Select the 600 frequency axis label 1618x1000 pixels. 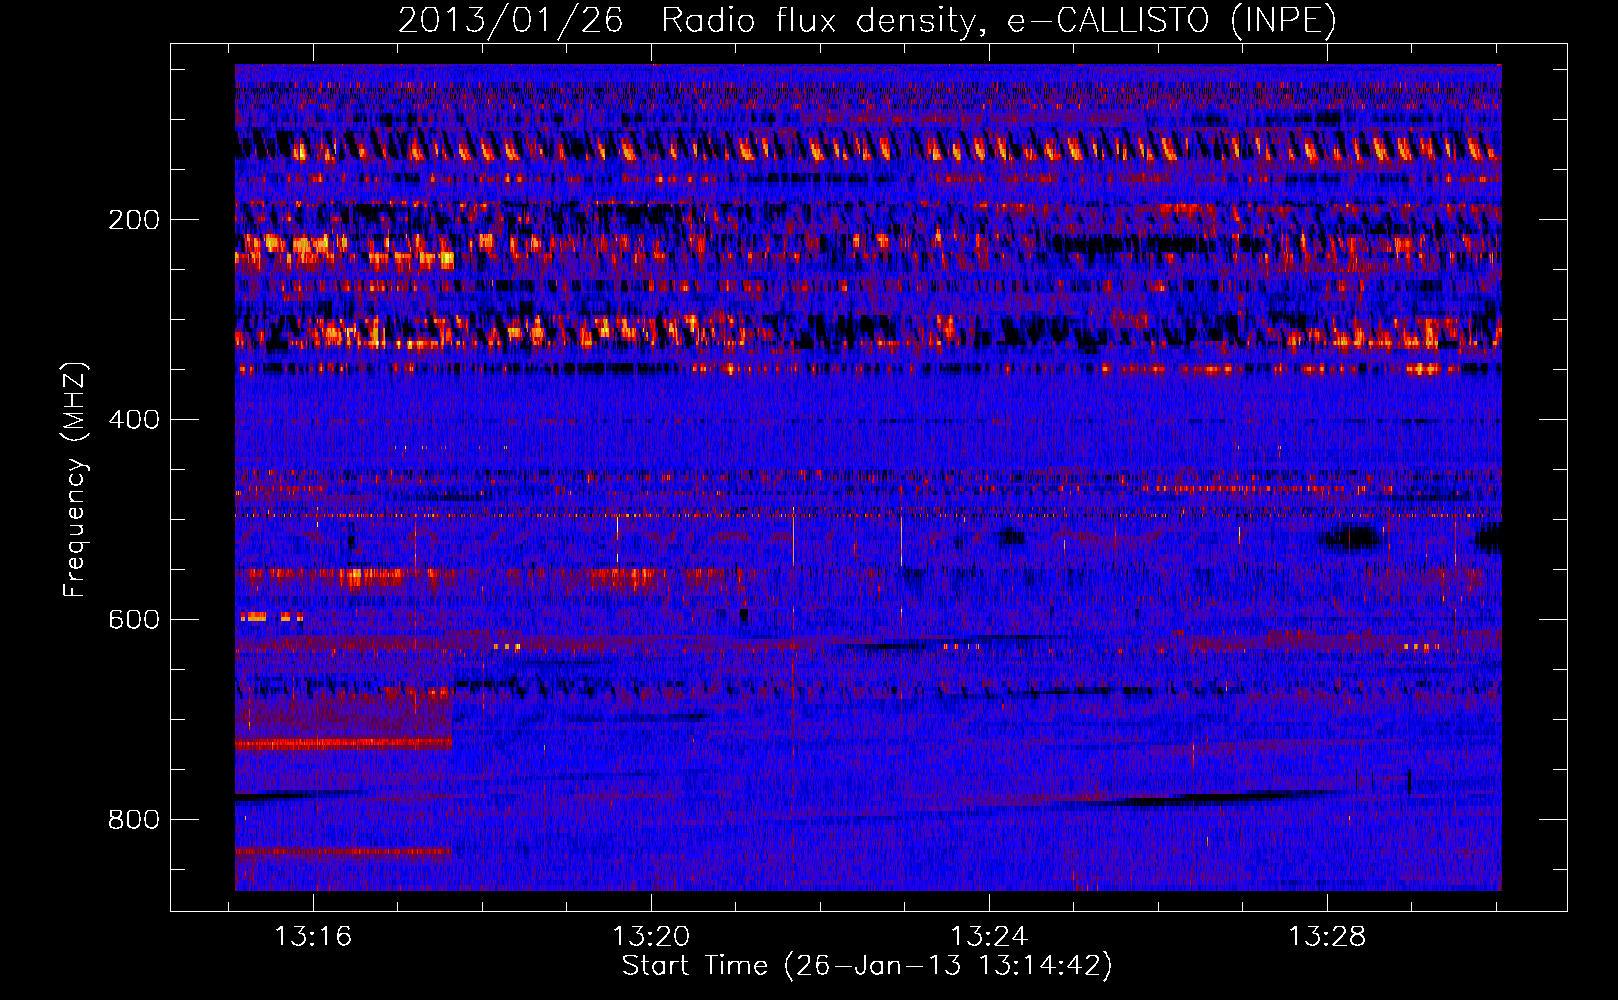coord(134,620)
